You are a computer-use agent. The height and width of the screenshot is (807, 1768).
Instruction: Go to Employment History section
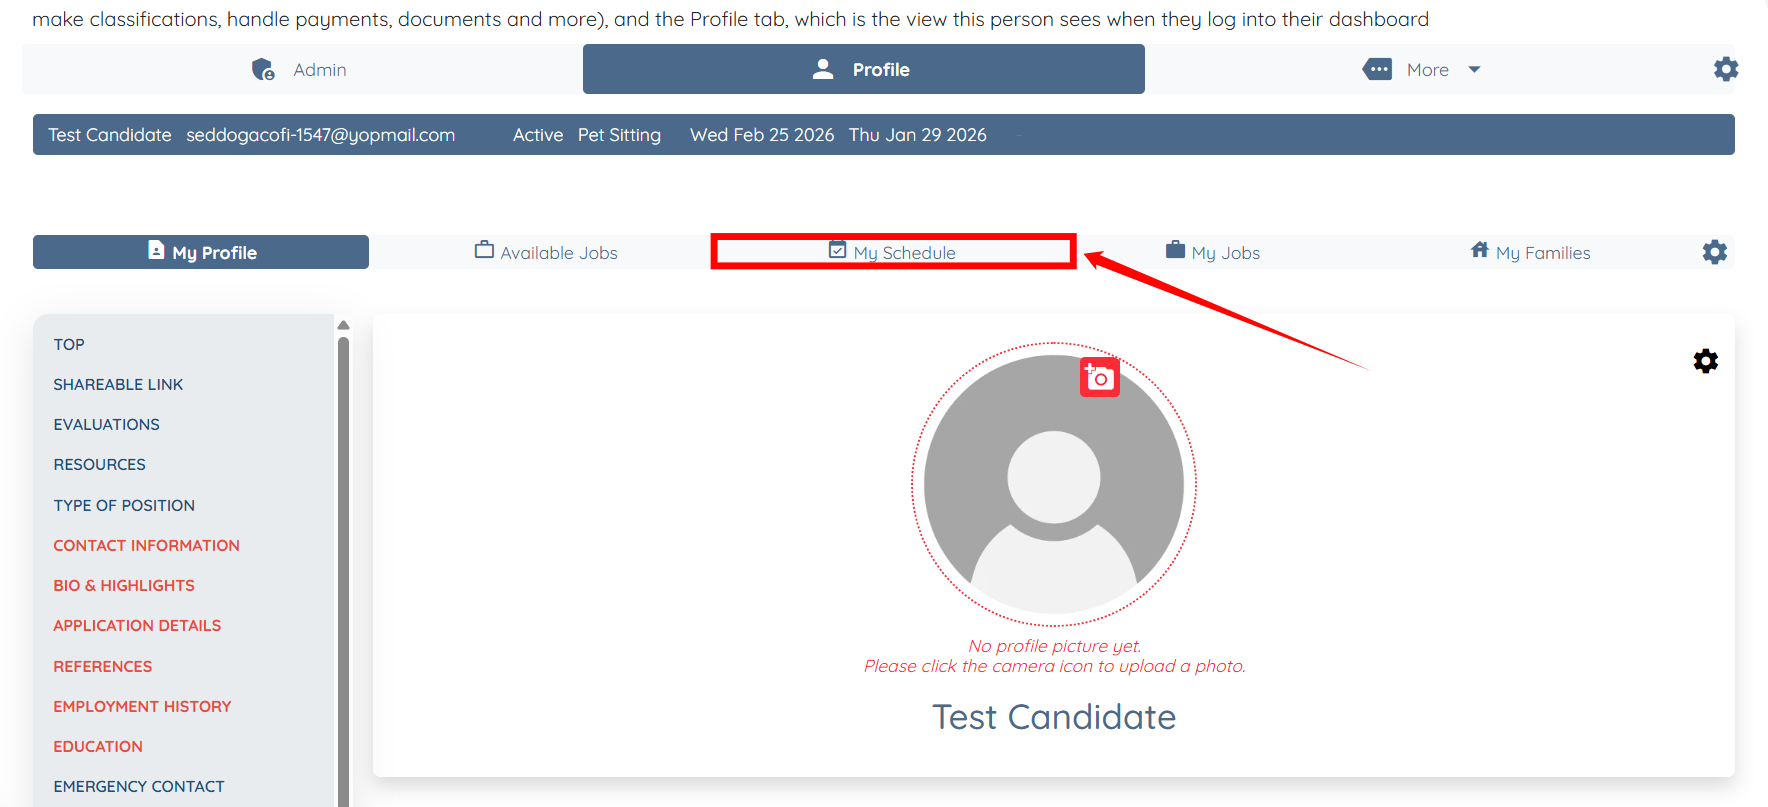(142, 706)
